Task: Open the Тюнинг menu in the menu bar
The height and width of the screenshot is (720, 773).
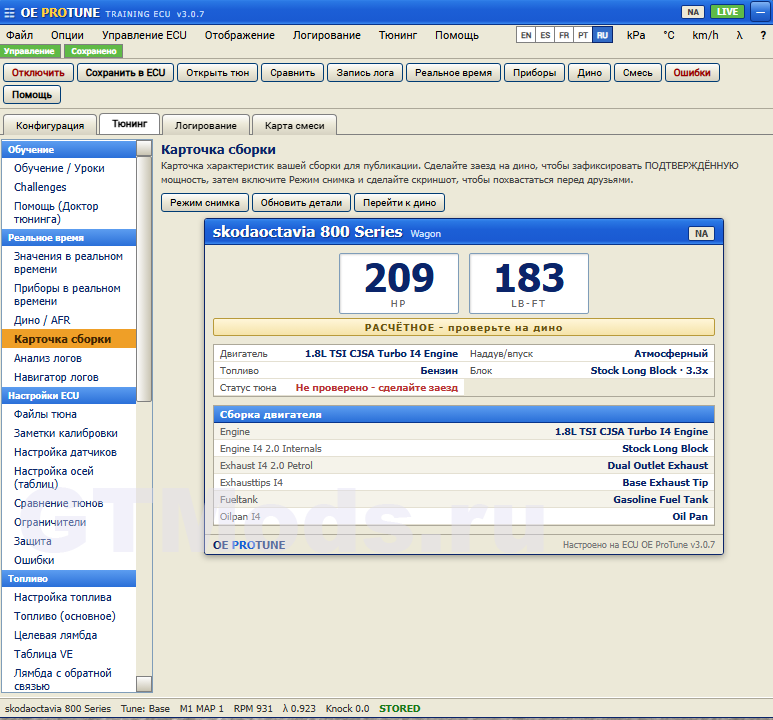Action: pos(397,35)
